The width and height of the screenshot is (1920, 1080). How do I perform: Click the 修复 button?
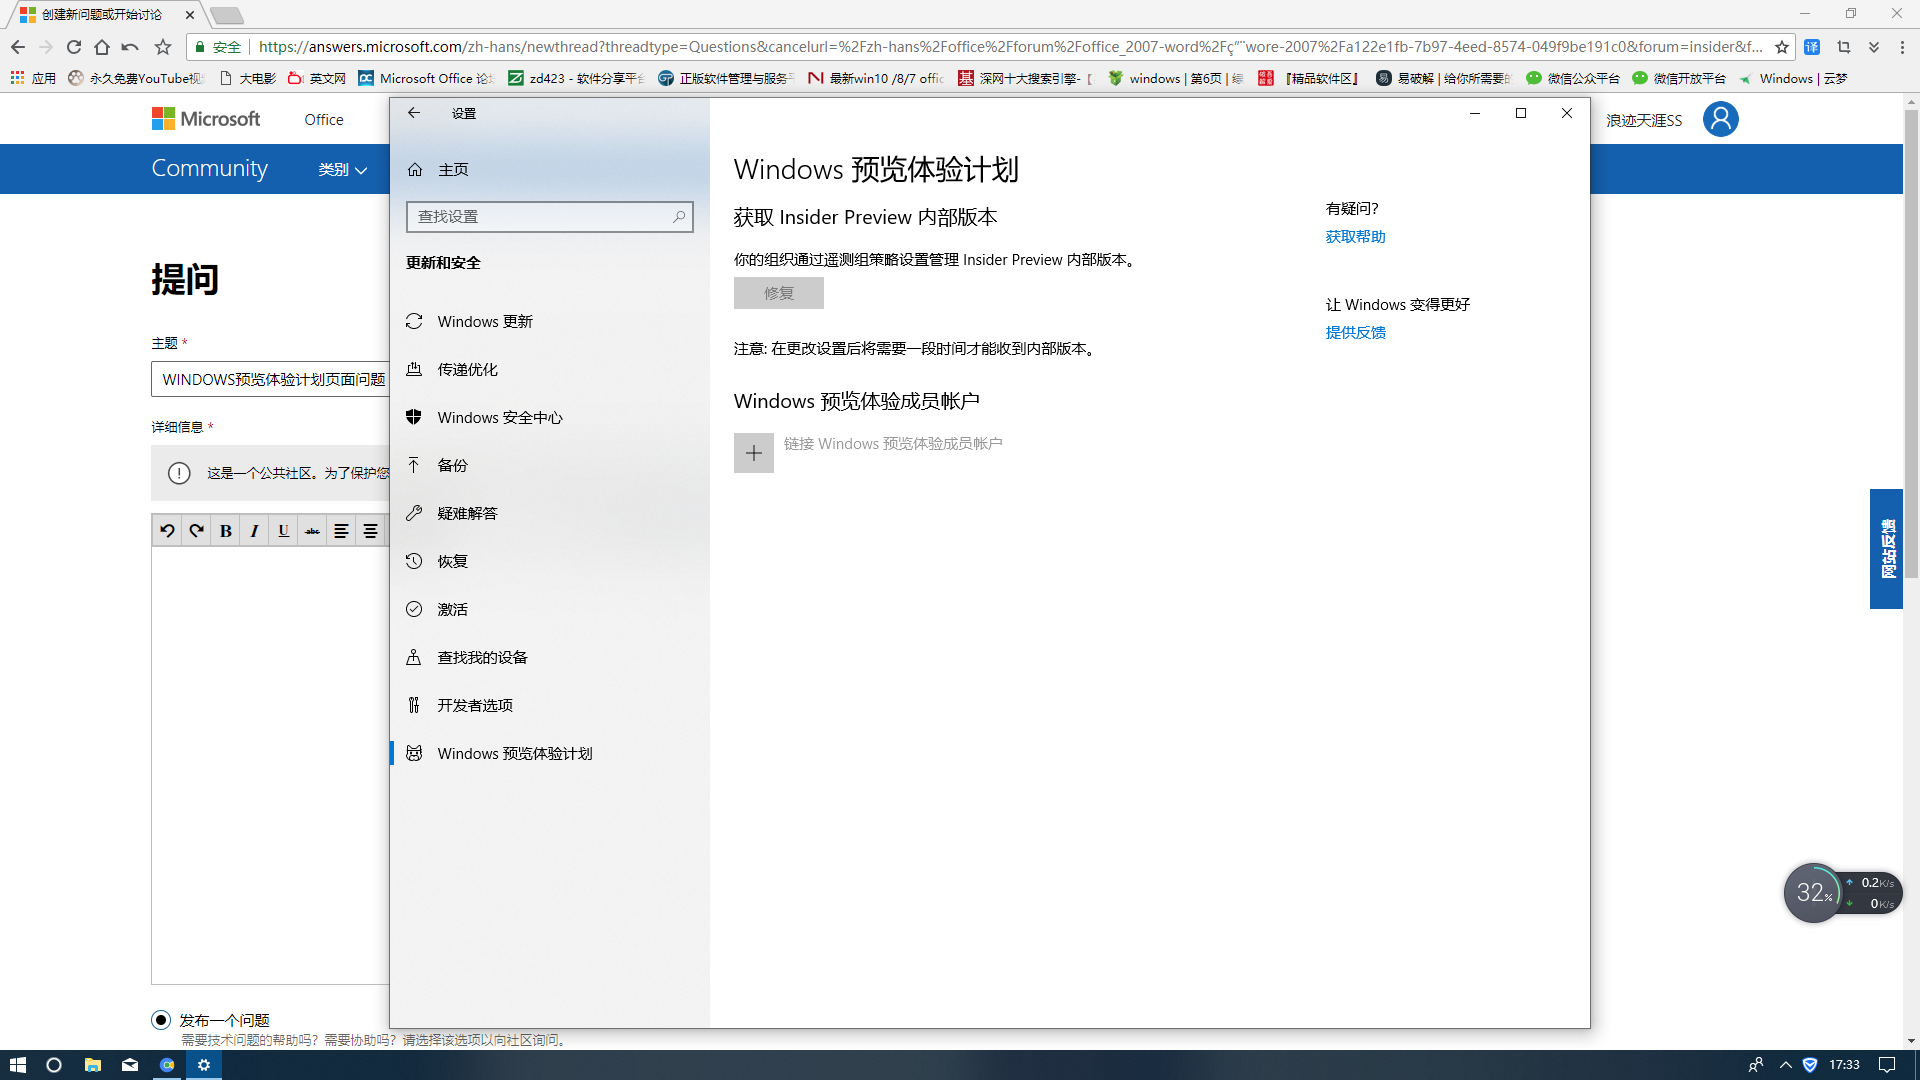[x=778, y=293]
